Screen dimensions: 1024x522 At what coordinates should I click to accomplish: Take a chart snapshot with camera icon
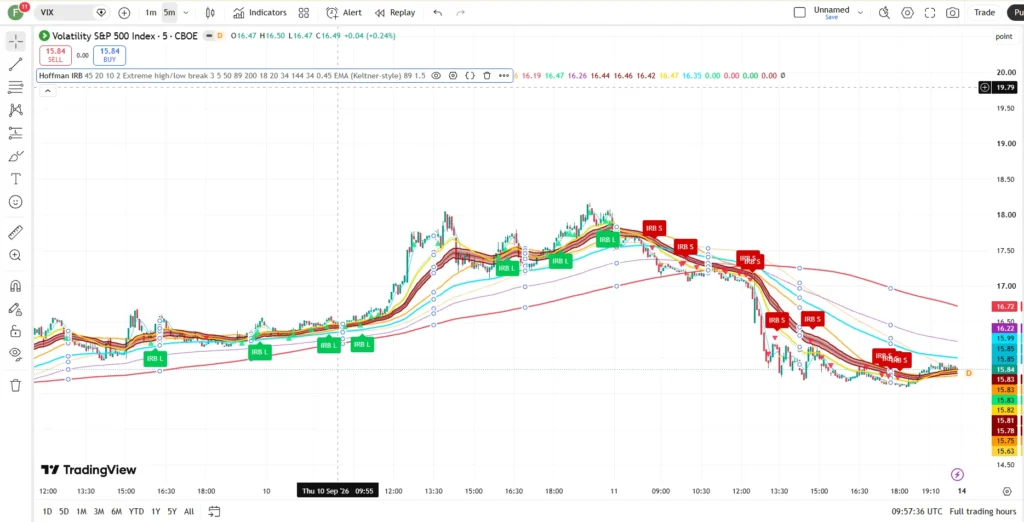click(953, 12)
